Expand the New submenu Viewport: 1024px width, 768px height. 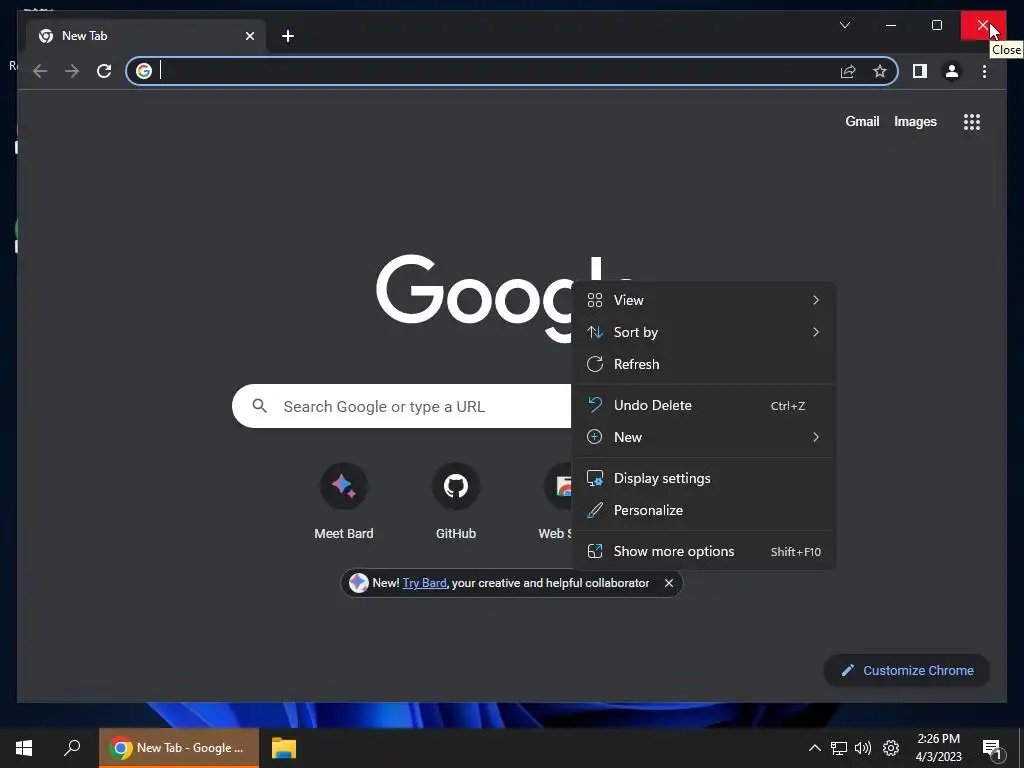click(703, 438)
